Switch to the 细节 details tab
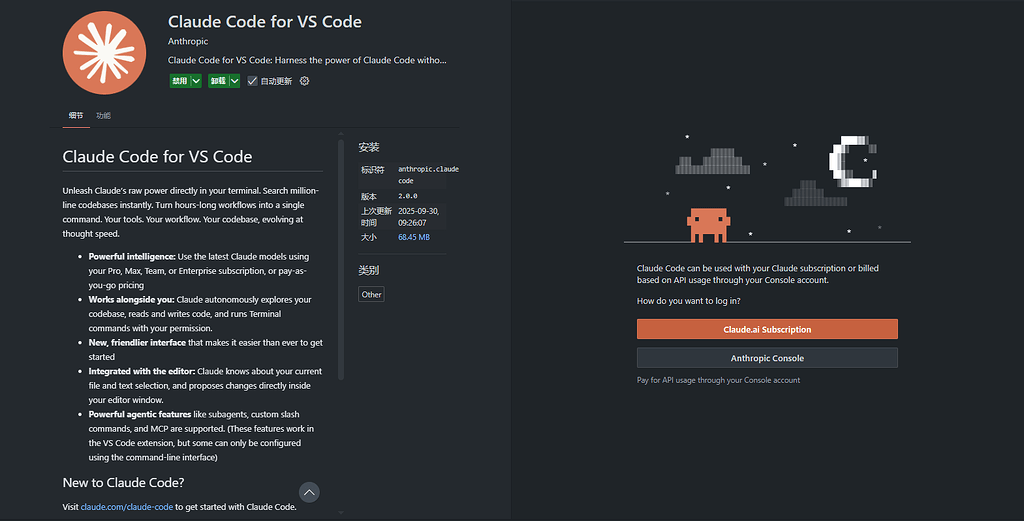This screenshot has height=521, width=1024. click(x=76, y=116)
